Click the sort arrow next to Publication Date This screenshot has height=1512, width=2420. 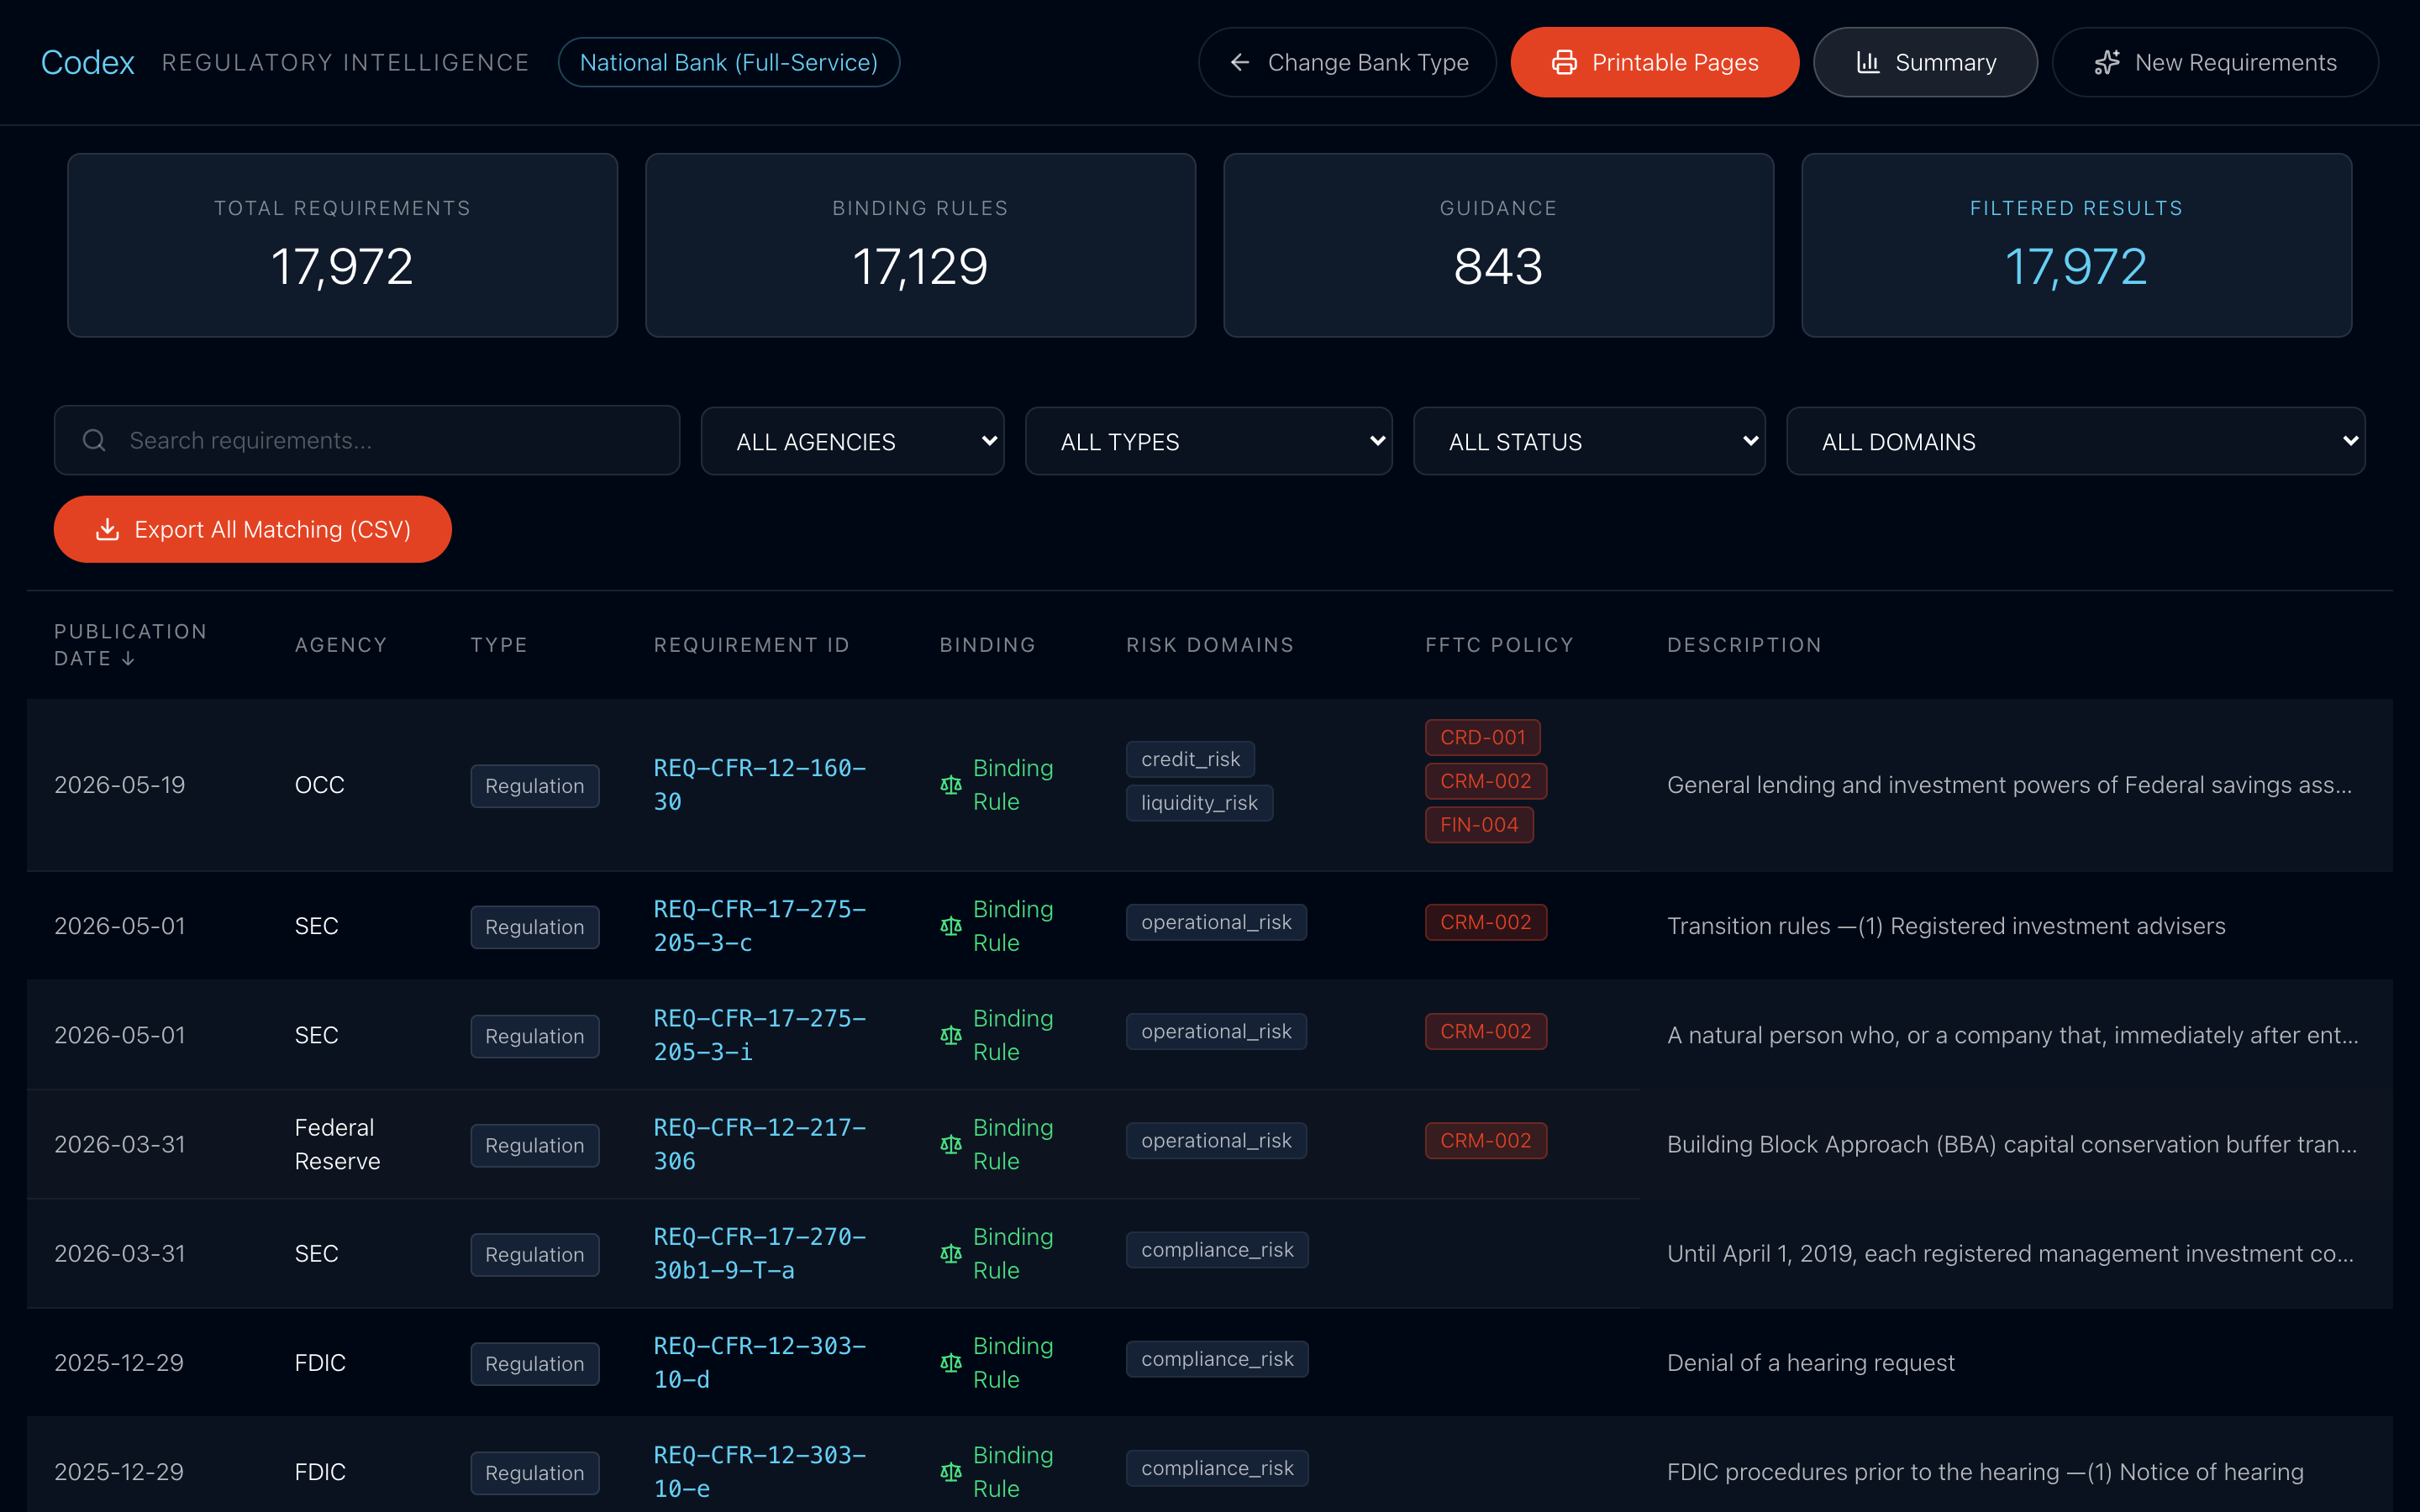click(128, 659)
